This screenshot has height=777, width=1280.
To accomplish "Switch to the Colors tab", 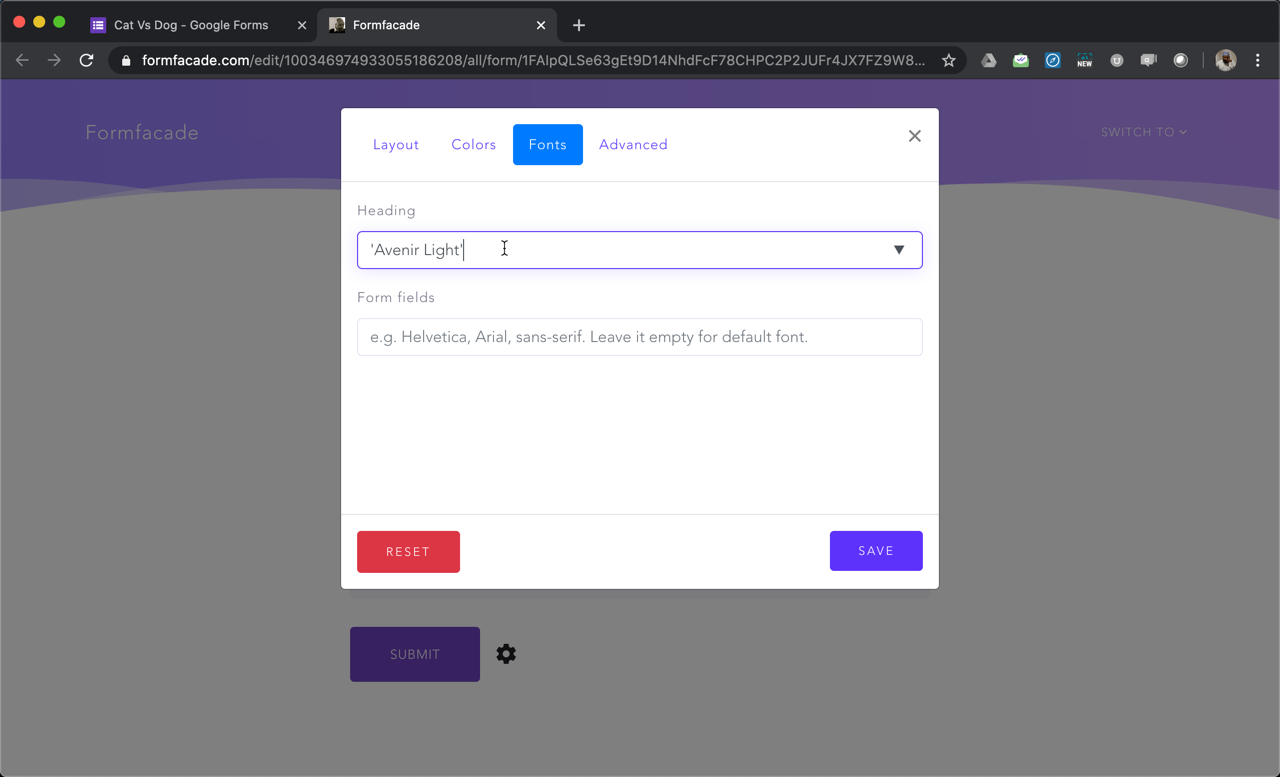I will [473, 144].
